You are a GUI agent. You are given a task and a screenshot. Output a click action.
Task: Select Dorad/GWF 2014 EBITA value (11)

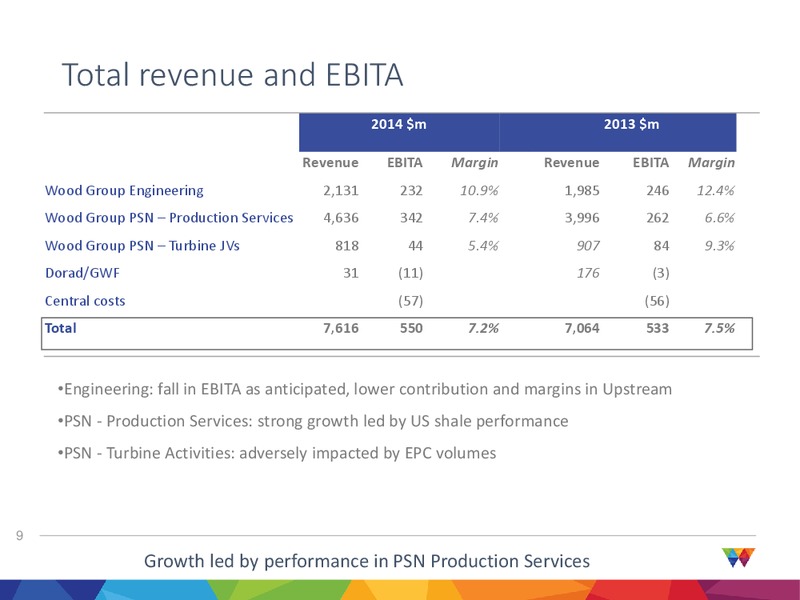point(411,273)
